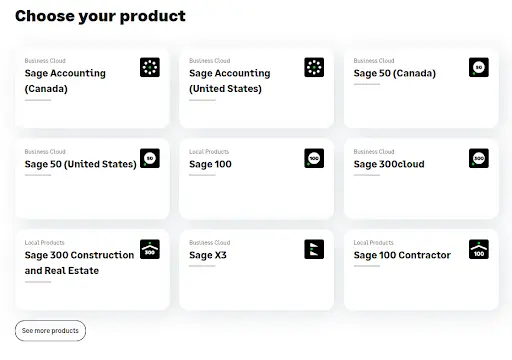Select the Sage X3 title text
This screenshot has height=360, width=512.
click(x=208, y=255)
